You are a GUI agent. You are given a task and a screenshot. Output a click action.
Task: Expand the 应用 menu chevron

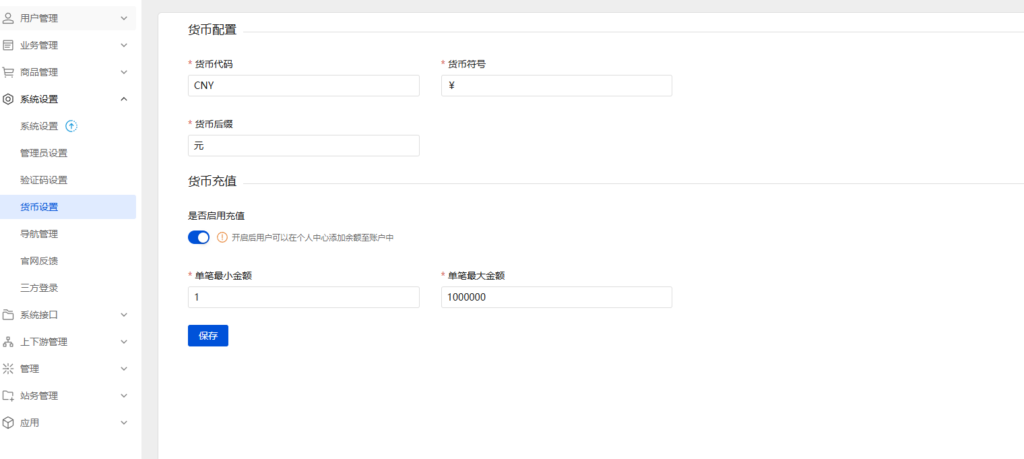click(124, 422)
